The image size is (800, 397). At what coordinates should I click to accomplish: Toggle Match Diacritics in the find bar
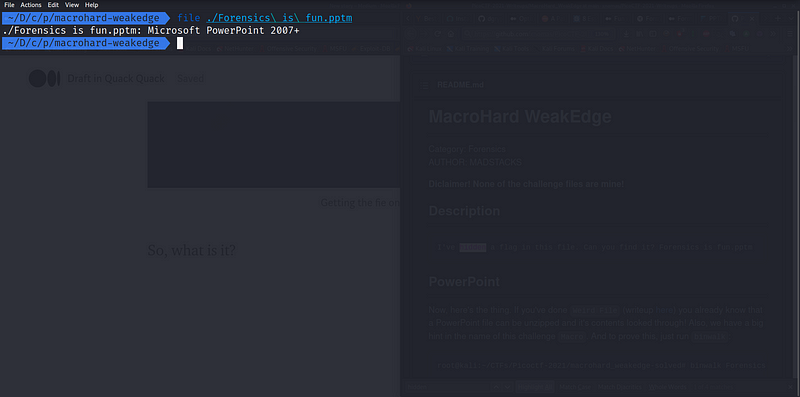(619, 387)
